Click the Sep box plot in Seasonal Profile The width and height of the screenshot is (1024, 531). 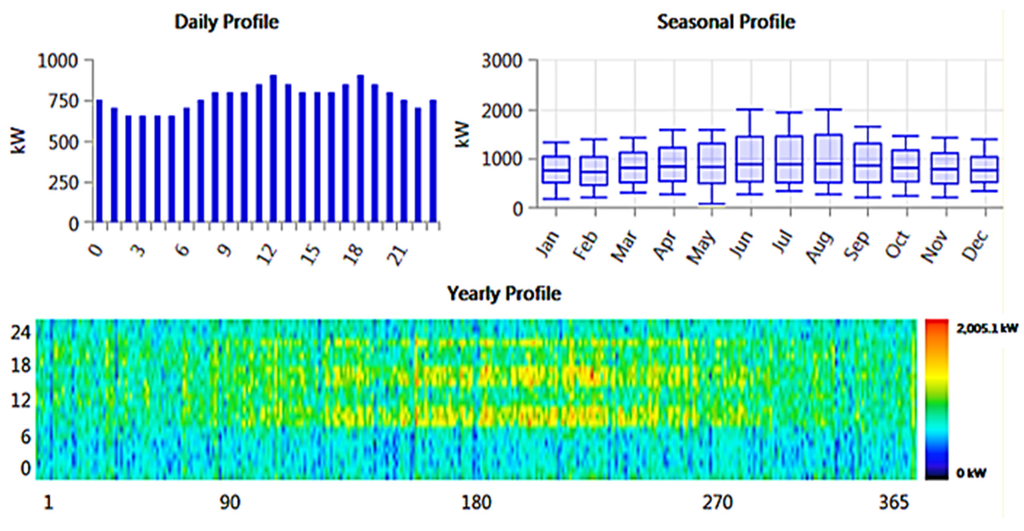[867, 162]
